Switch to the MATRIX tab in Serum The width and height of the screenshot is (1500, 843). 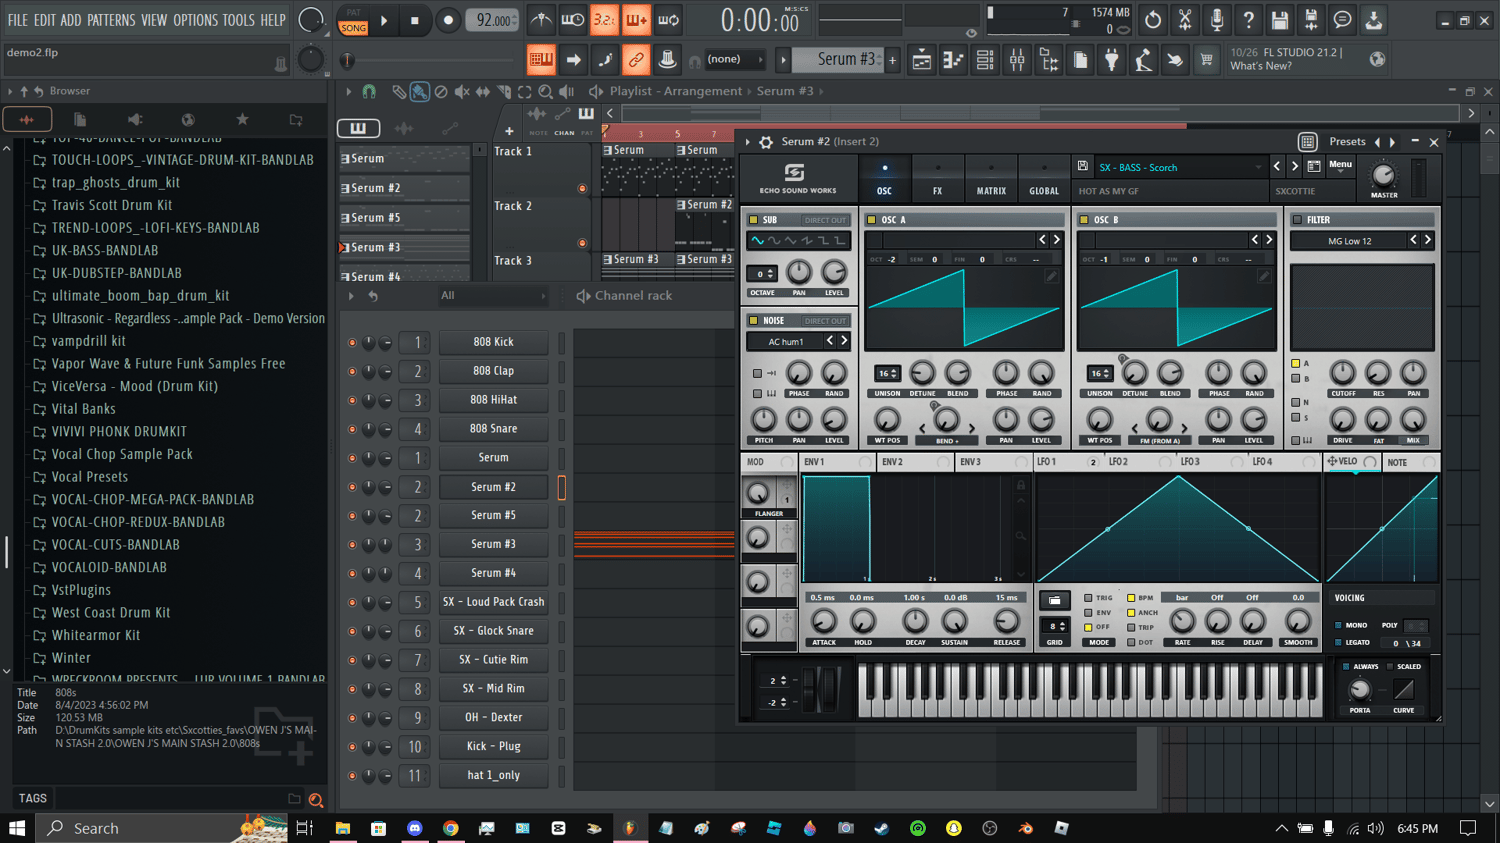tap(991, 179)
